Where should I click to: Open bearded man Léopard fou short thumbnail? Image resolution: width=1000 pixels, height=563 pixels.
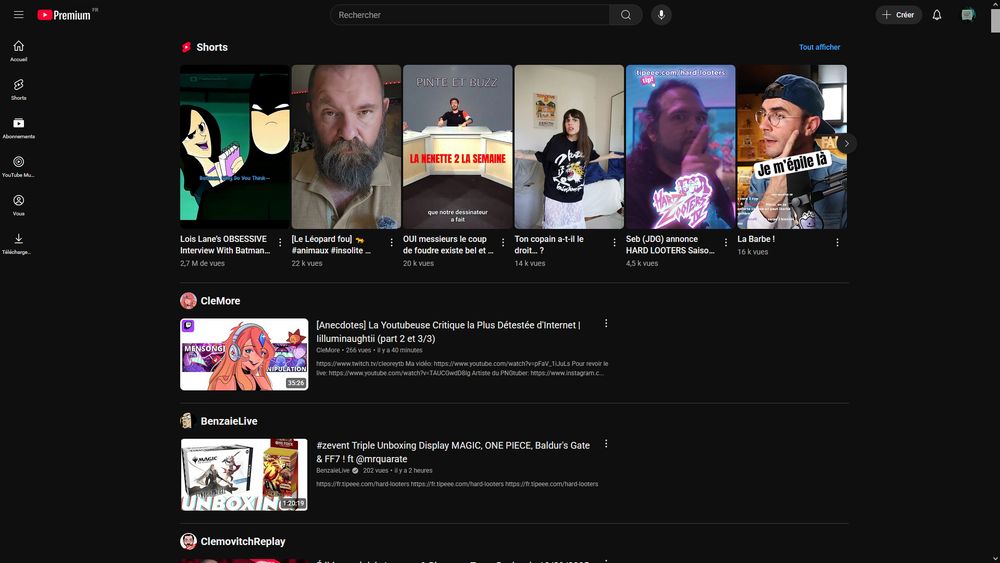tap(346, 147)
